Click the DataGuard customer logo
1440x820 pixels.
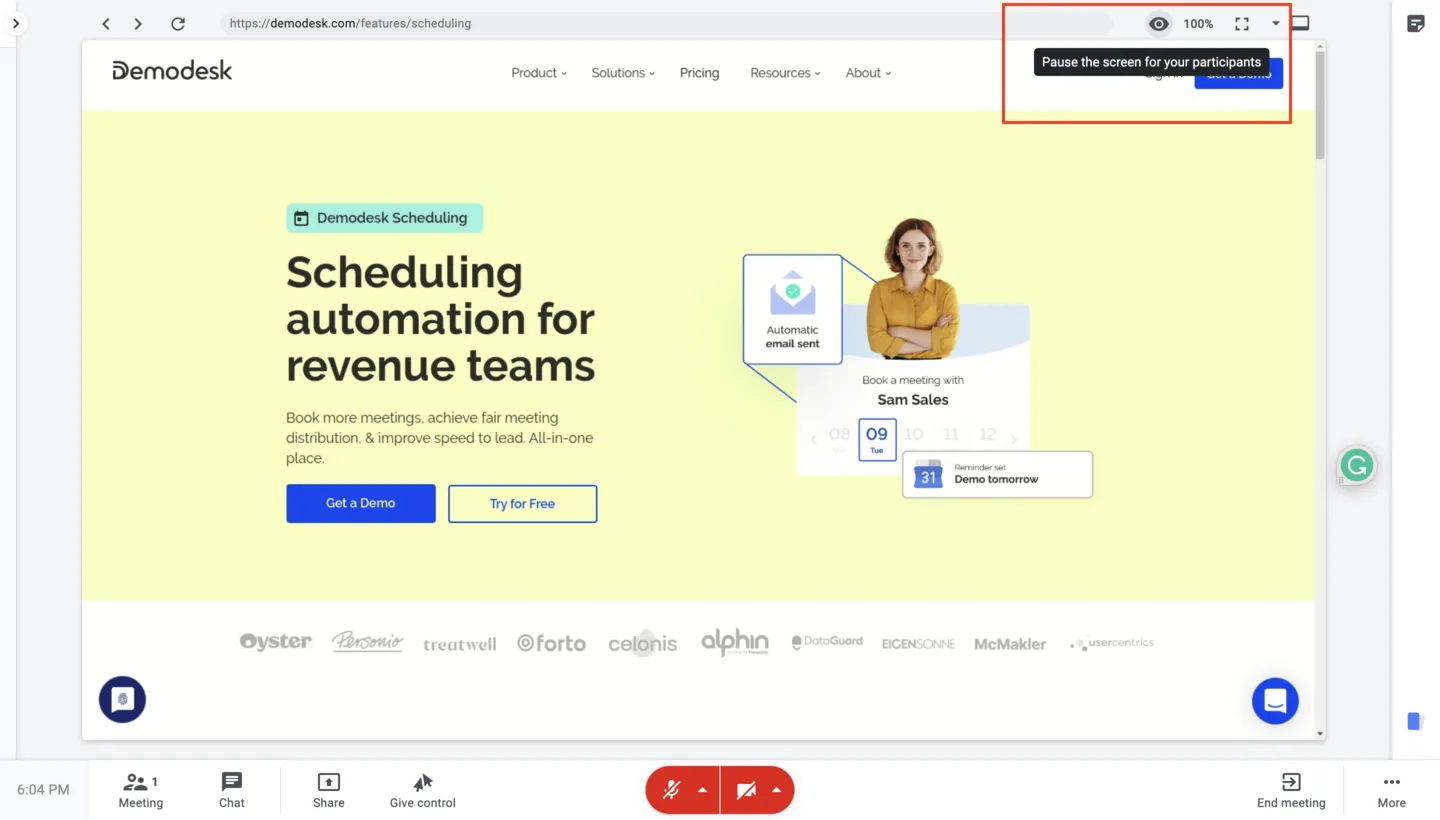[x=827, y=642]
